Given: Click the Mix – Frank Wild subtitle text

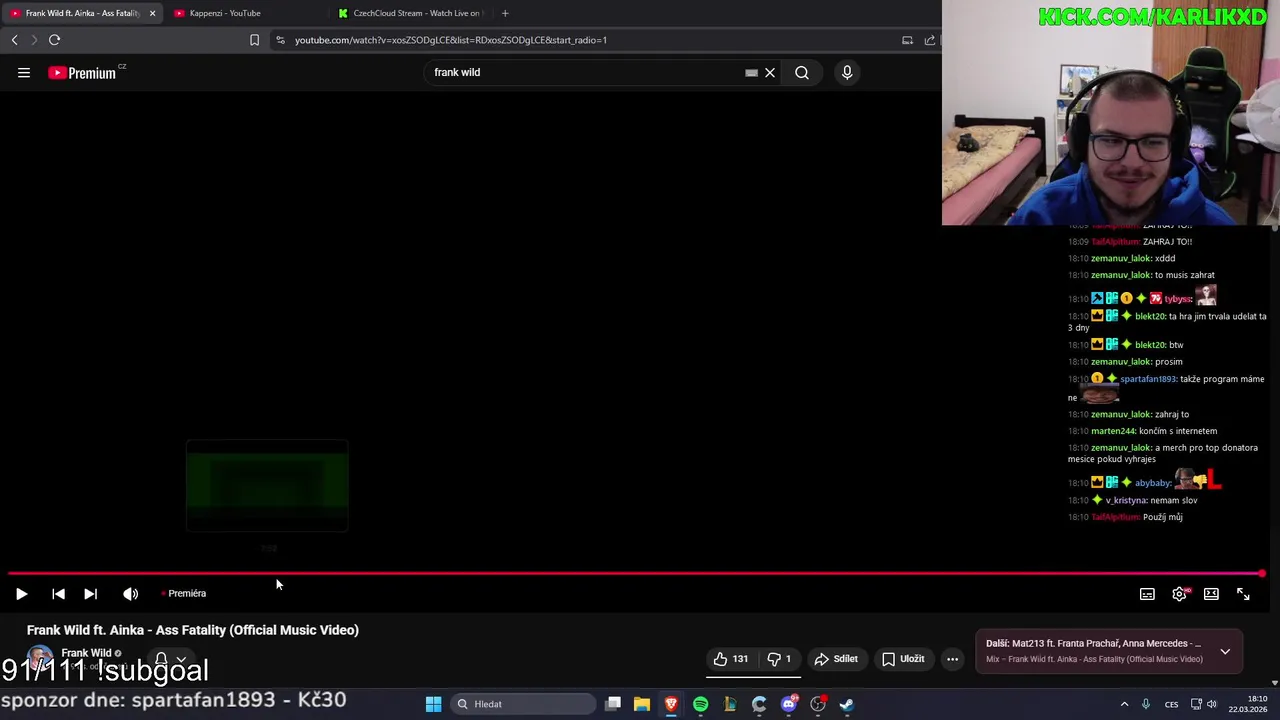Looking at the screenshot, I should (1094, 659).
